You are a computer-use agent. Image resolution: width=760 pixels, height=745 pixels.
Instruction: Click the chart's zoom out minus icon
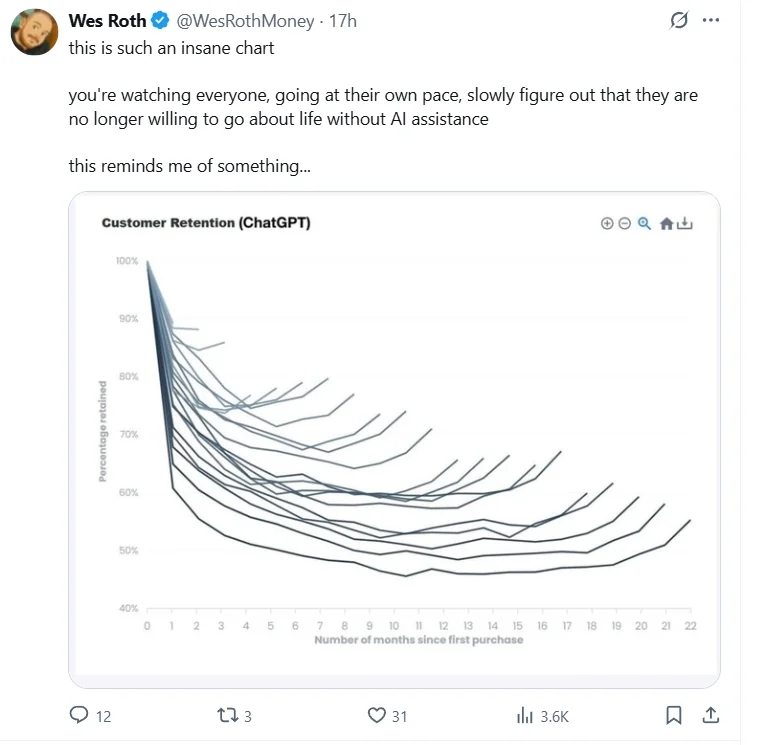(x=624, y=224)
